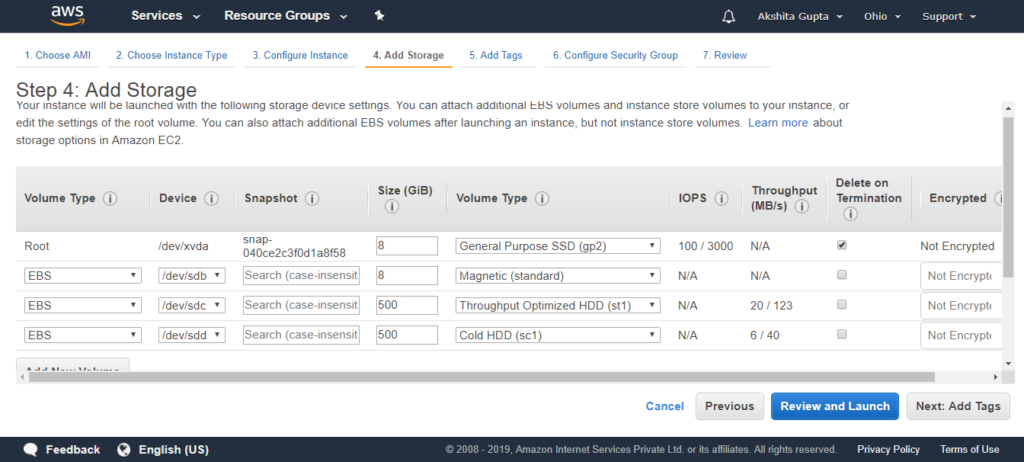This screenshot has height=462, width=1024.
Task: Click snapshot search field for /dev/sdd
Action: point(301,335)
